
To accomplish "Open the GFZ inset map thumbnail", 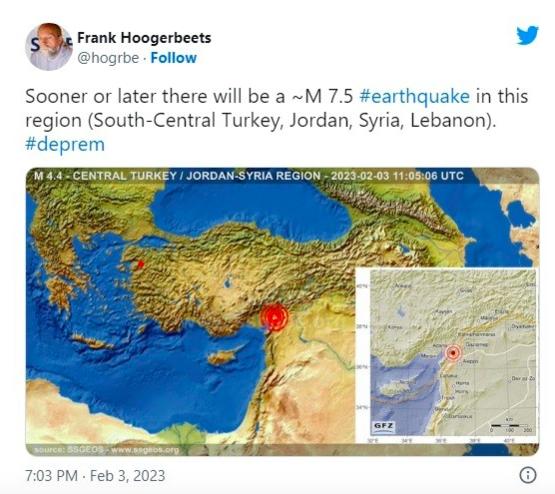I will point(447,356).
